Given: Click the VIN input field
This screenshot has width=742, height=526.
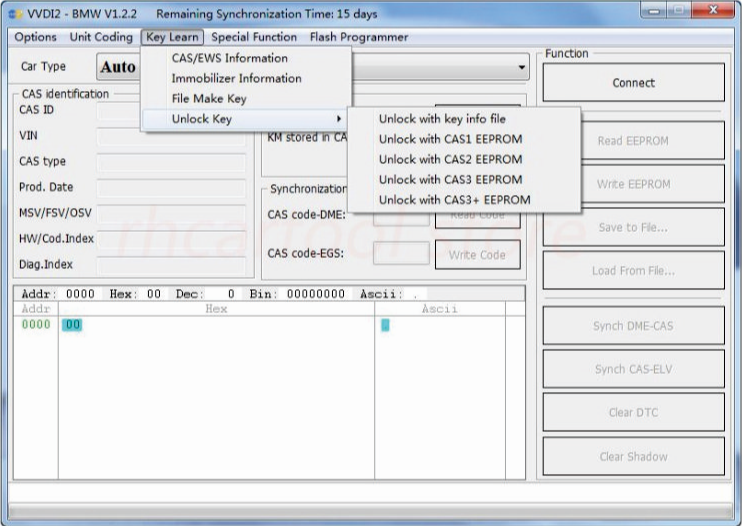Looking at the screenshot, I should (x=171, y=137).
